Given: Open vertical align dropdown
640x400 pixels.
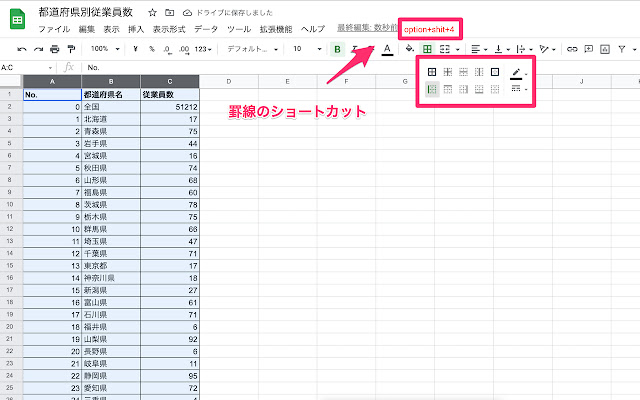Looking at the screenshot, I should (502, 49).
